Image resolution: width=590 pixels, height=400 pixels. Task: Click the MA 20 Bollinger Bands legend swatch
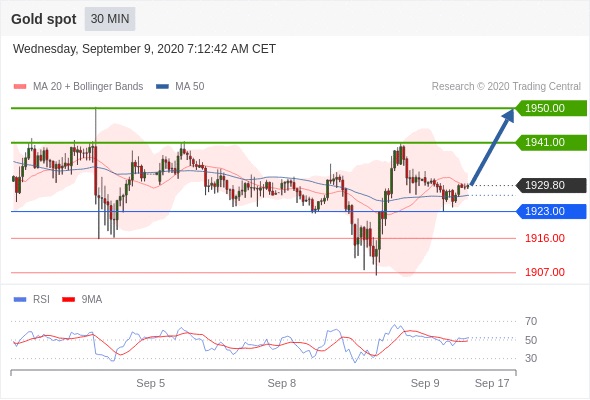pyautogui.click(x=20, y=87)
